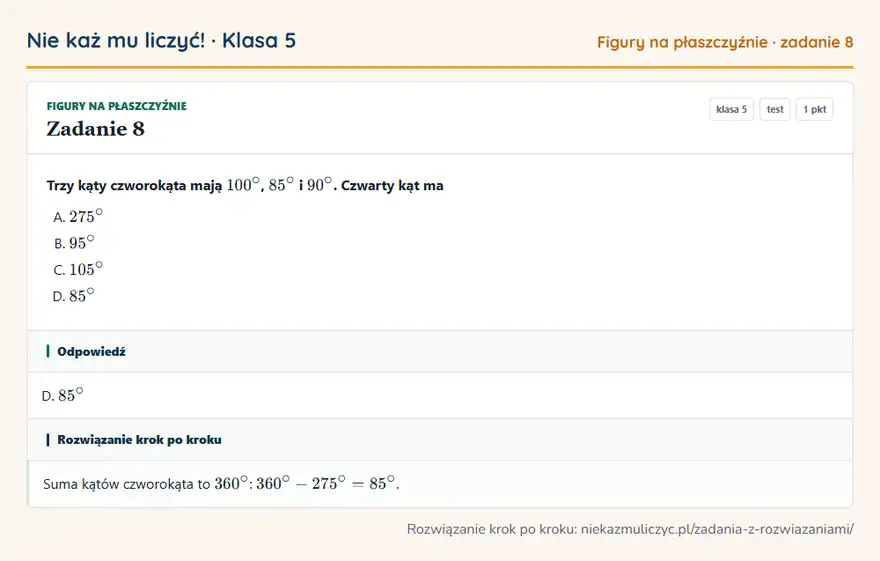
Task: Click the dark bar beside 'Rozwiązanie krok po kroku'
Action: (48, 439)
